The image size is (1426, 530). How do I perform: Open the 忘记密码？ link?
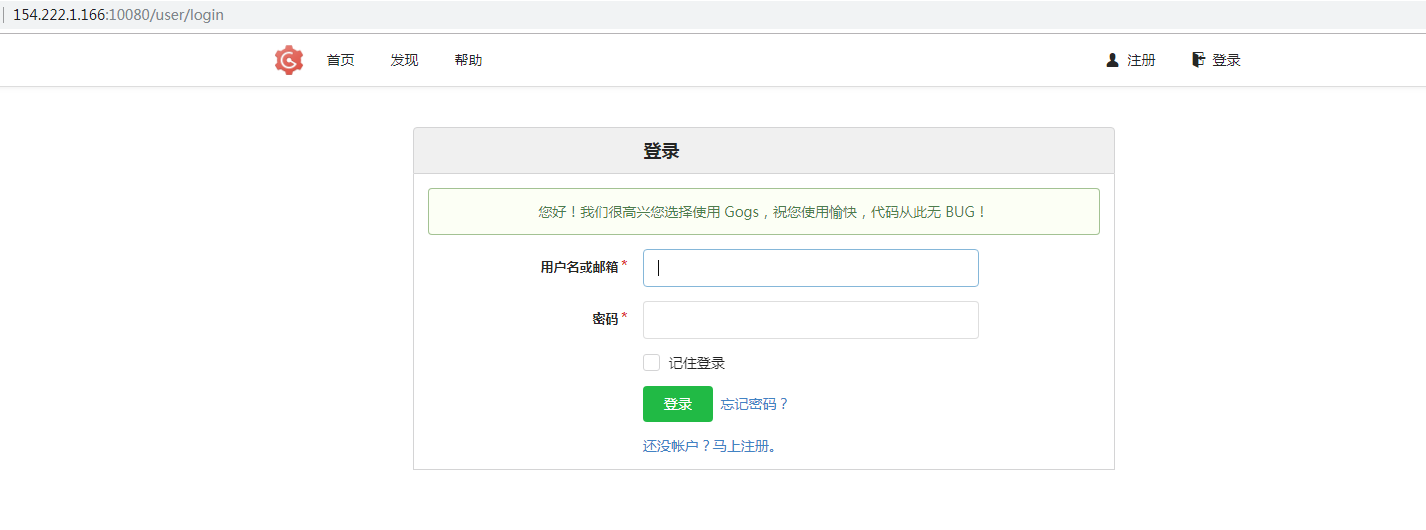click(755, 404)
